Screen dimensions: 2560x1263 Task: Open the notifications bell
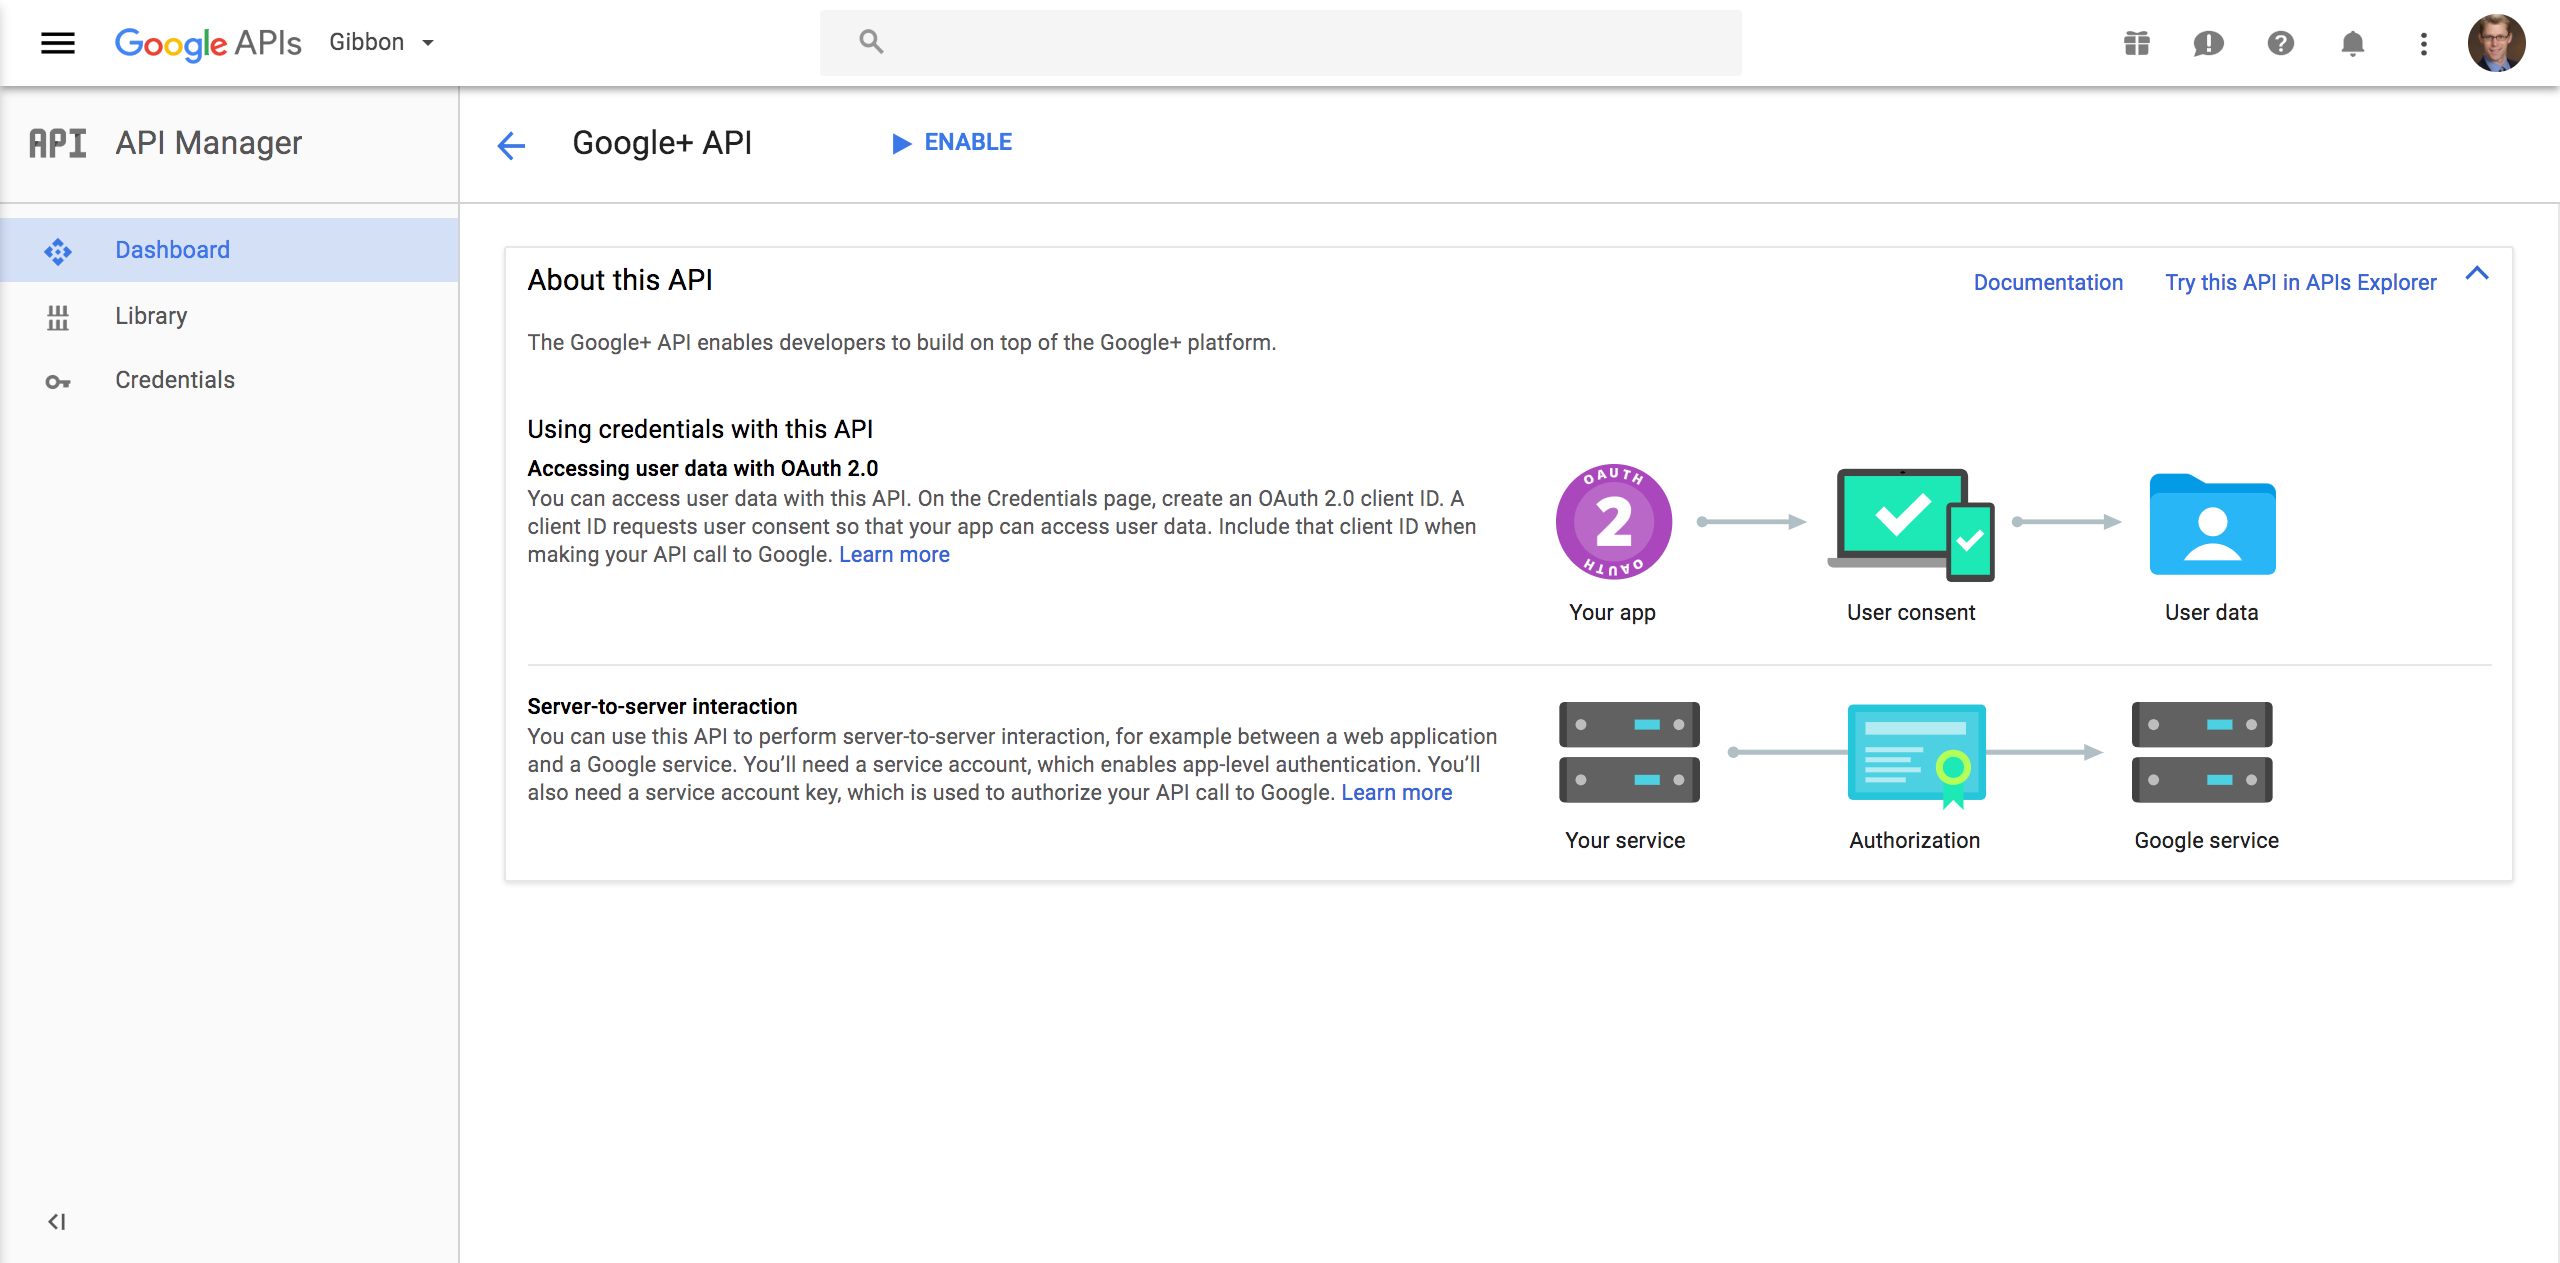[2353, 43]
